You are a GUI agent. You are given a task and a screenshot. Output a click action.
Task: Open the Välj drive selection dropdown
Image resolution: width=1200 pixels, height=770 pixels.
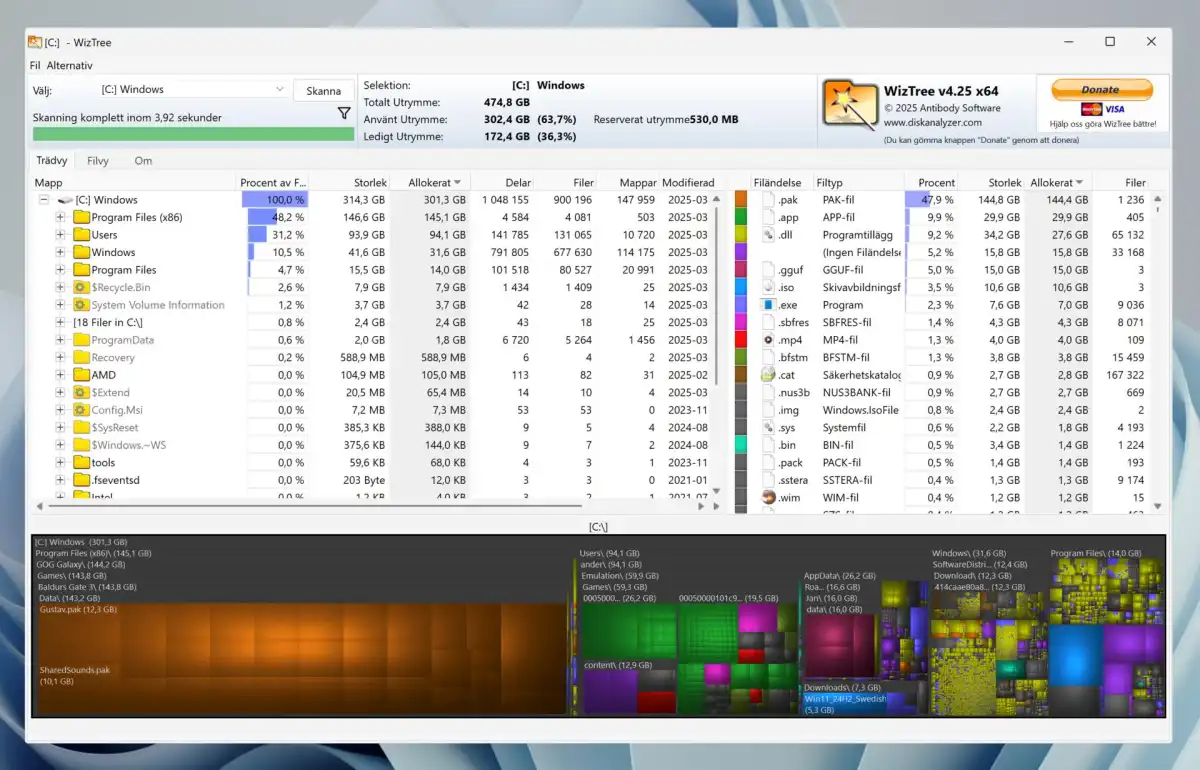coord(281,89)
